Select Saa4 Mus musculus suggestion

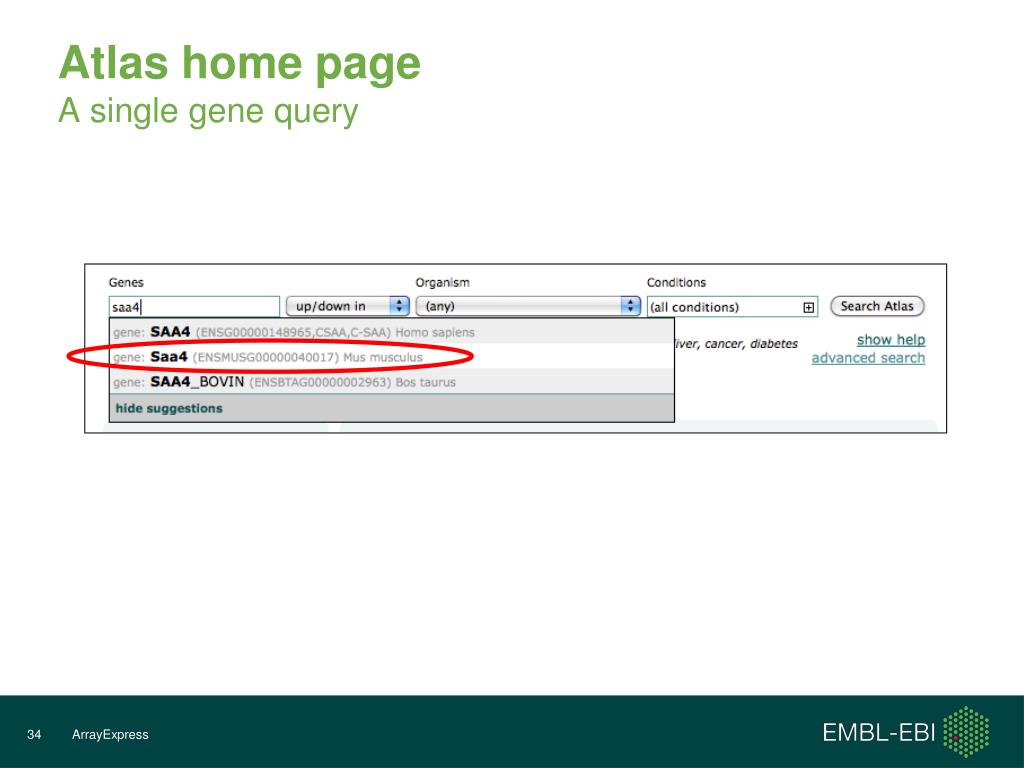[391, 357]
